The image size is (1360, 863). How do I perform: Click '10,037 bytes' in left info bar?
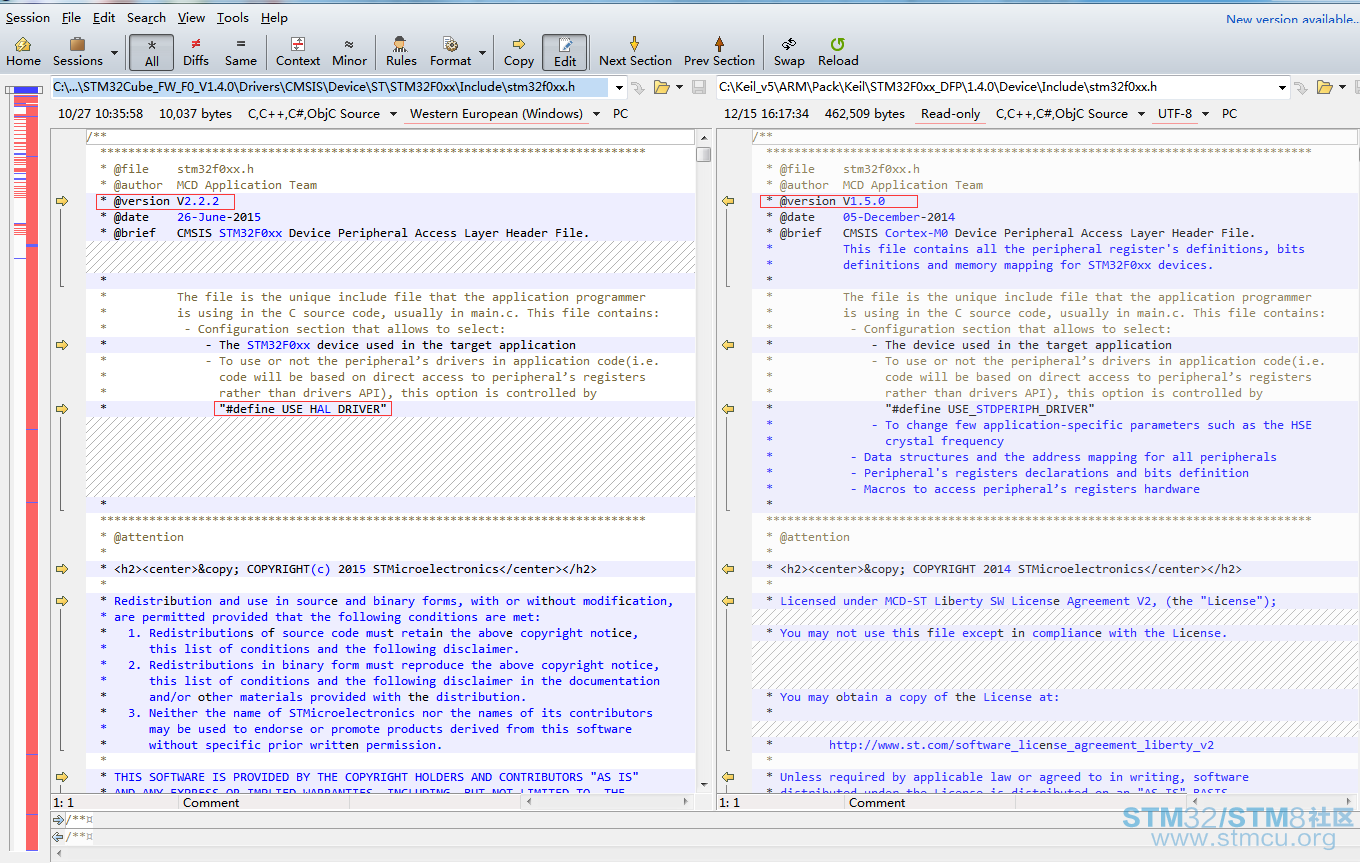pos(195,114)
